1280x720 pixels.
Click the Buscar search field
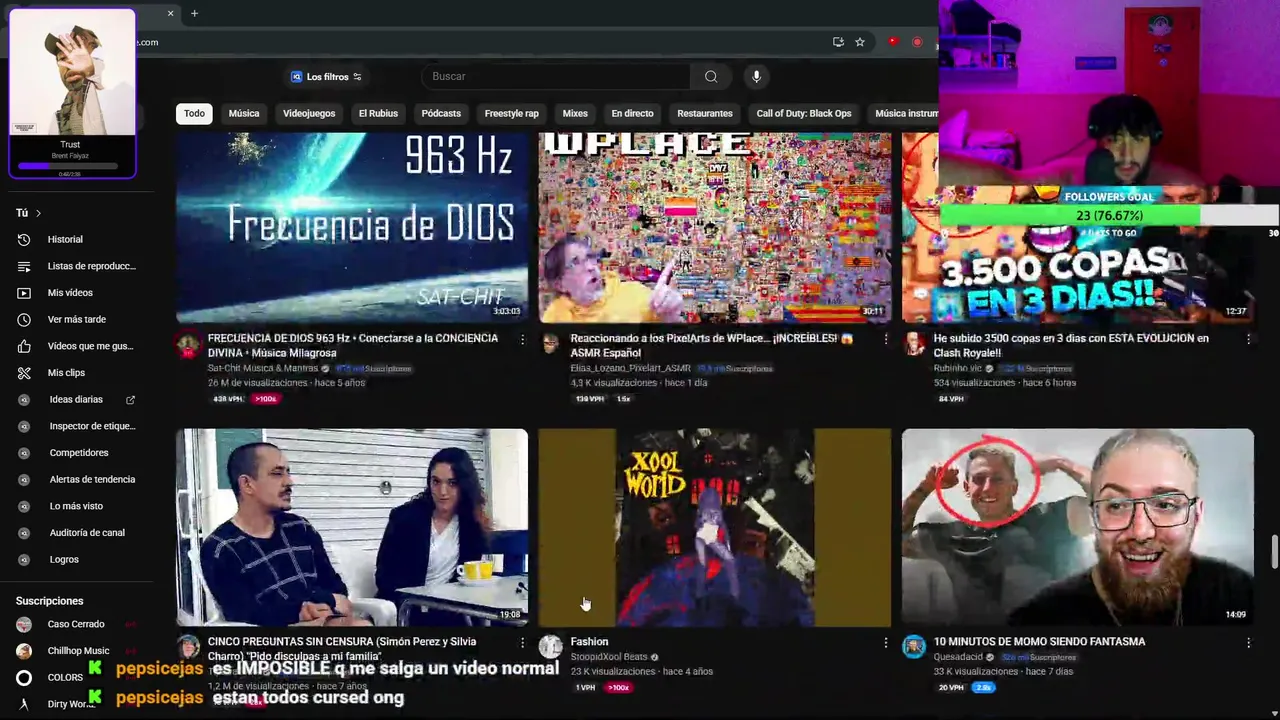point(557,76)
